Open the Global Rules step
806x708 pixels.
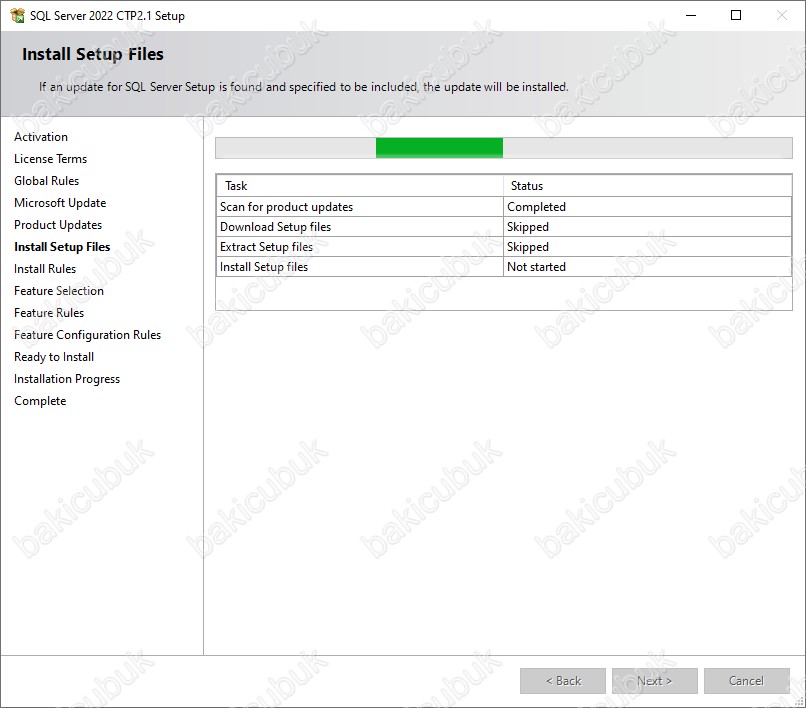(46, 181)
